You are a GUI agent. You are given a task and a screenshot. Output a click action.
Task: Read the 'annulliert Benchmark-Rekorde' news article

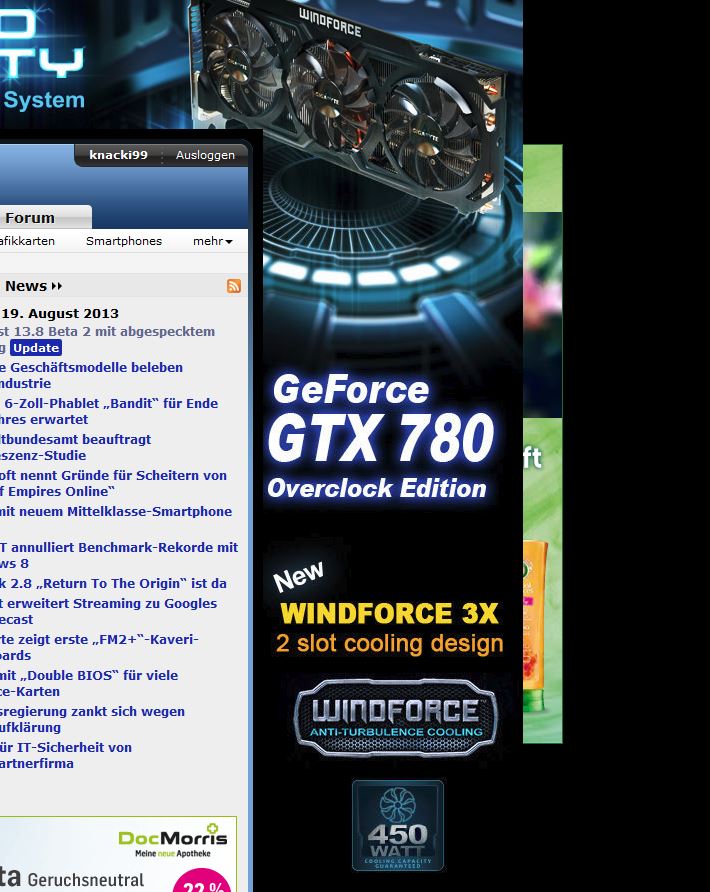tap(119, 555)
